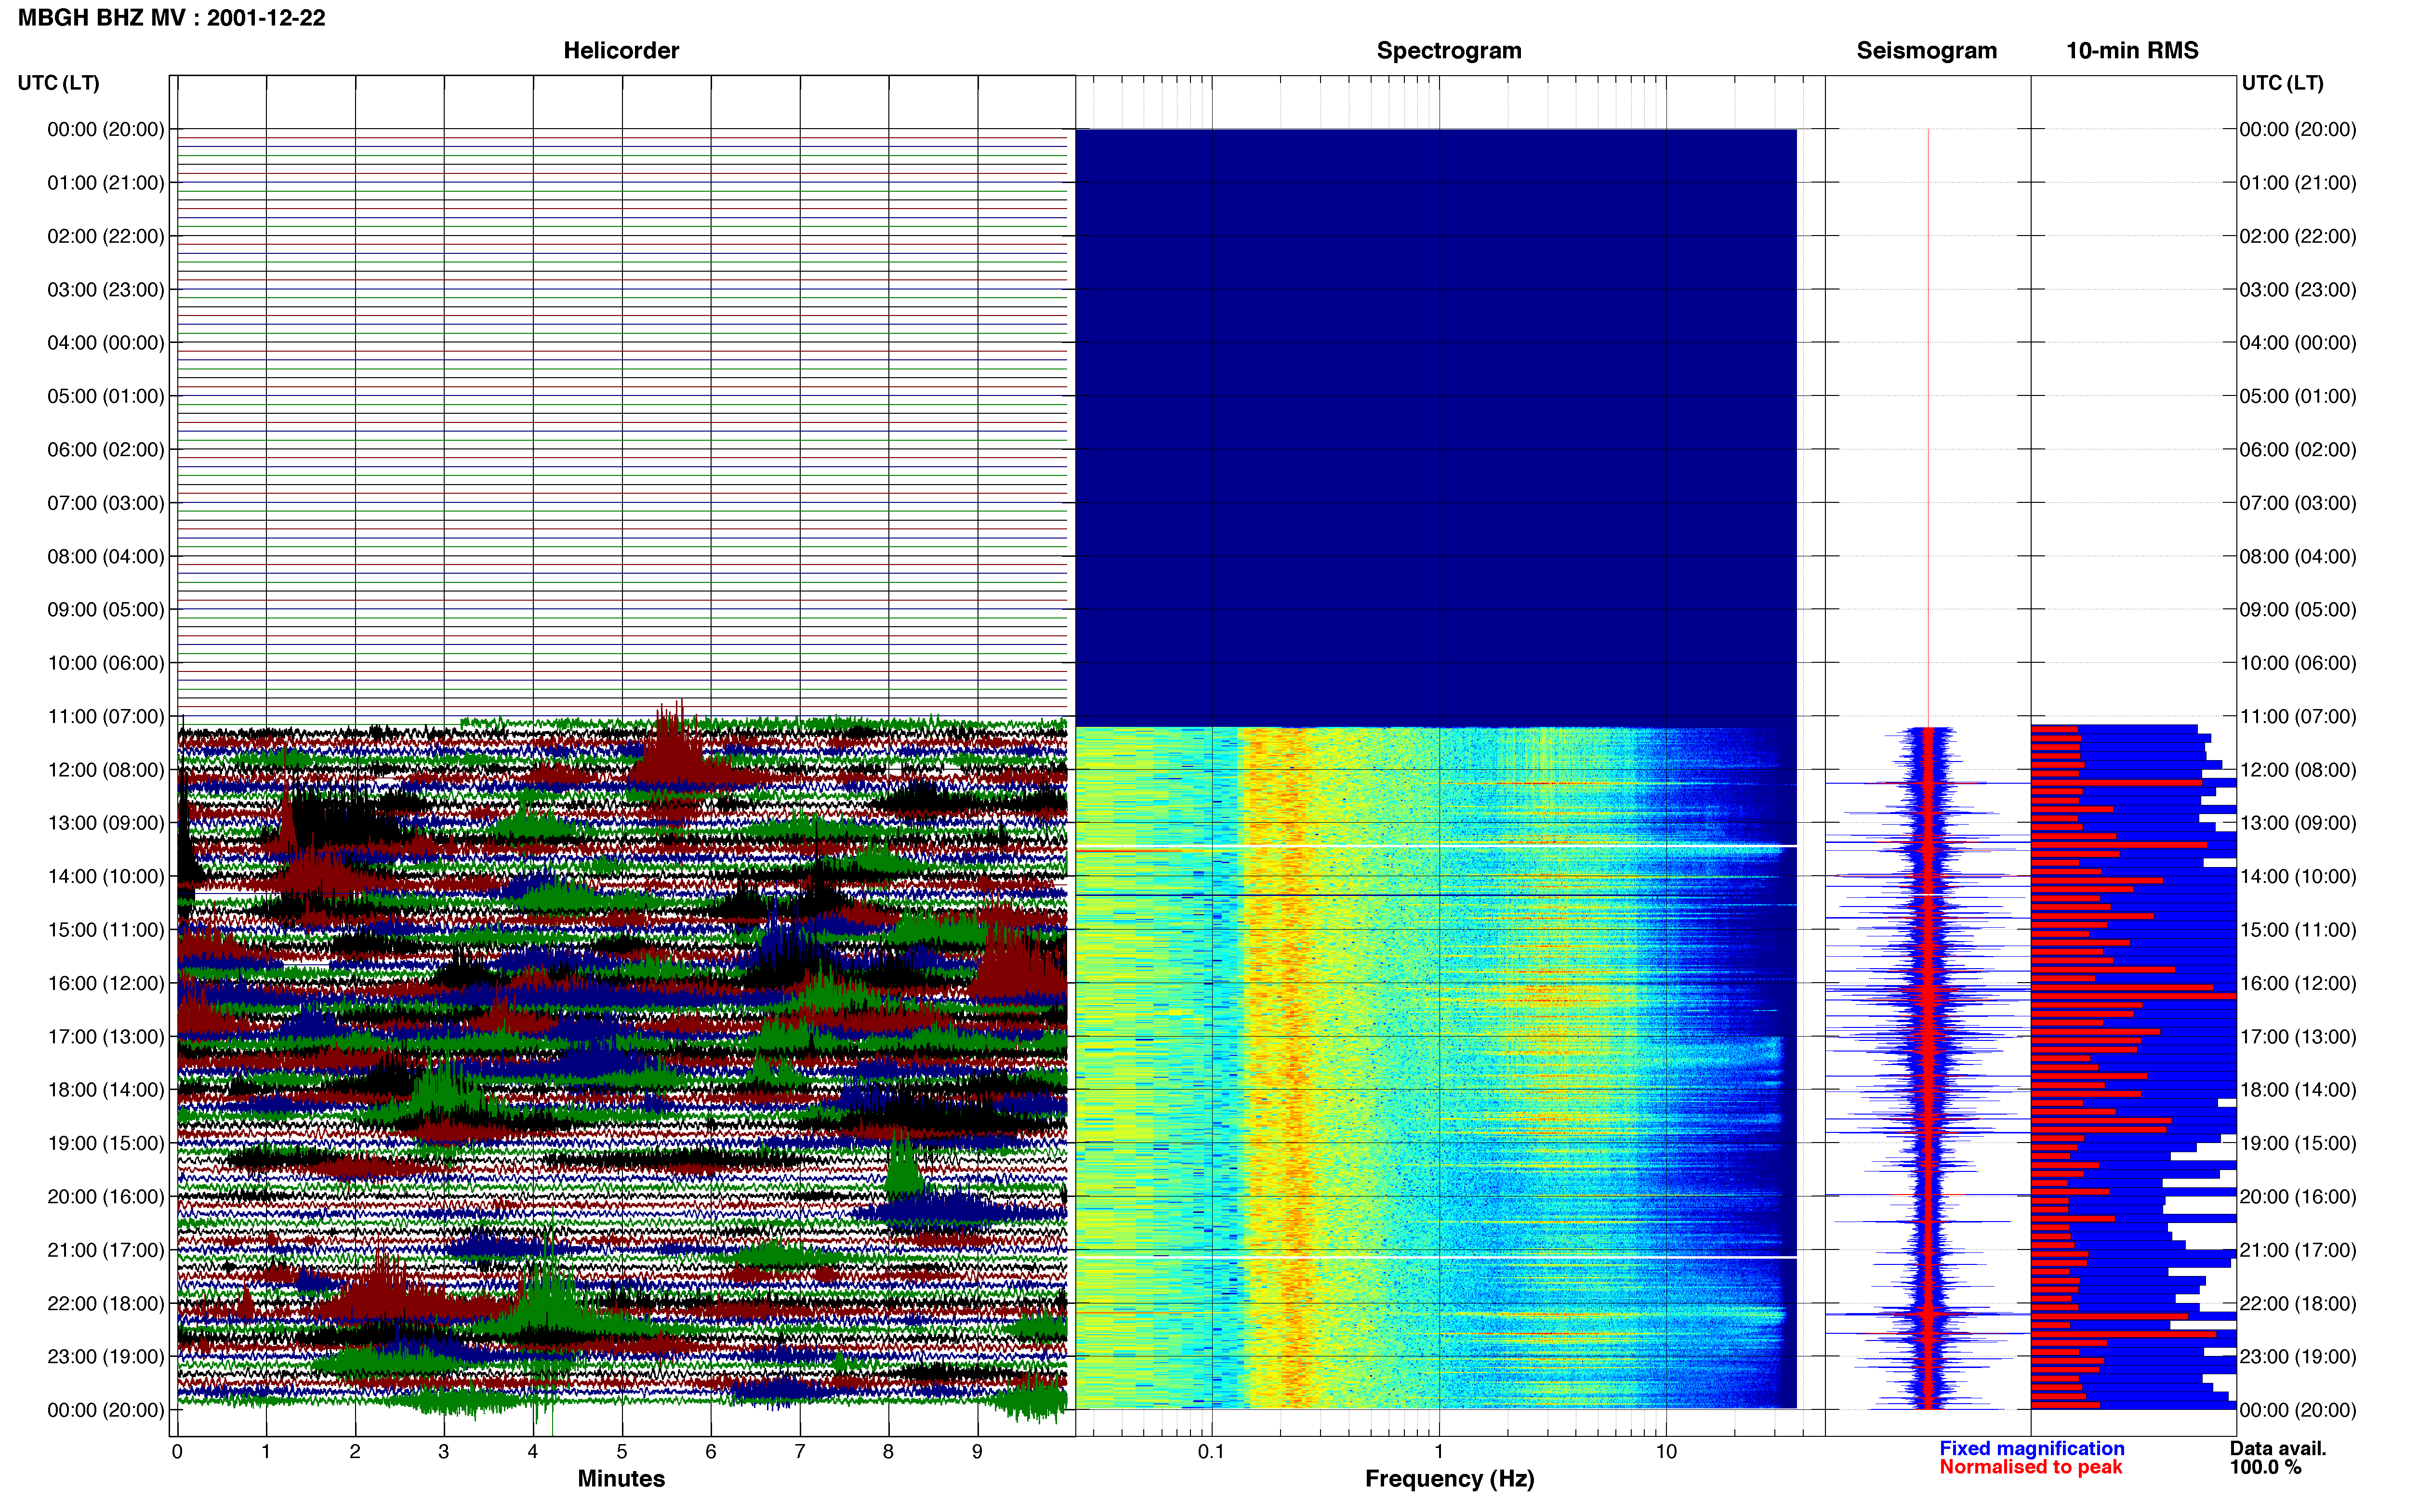Click right-side time label '20:00 (16:00)'

pos(2298,1197)
